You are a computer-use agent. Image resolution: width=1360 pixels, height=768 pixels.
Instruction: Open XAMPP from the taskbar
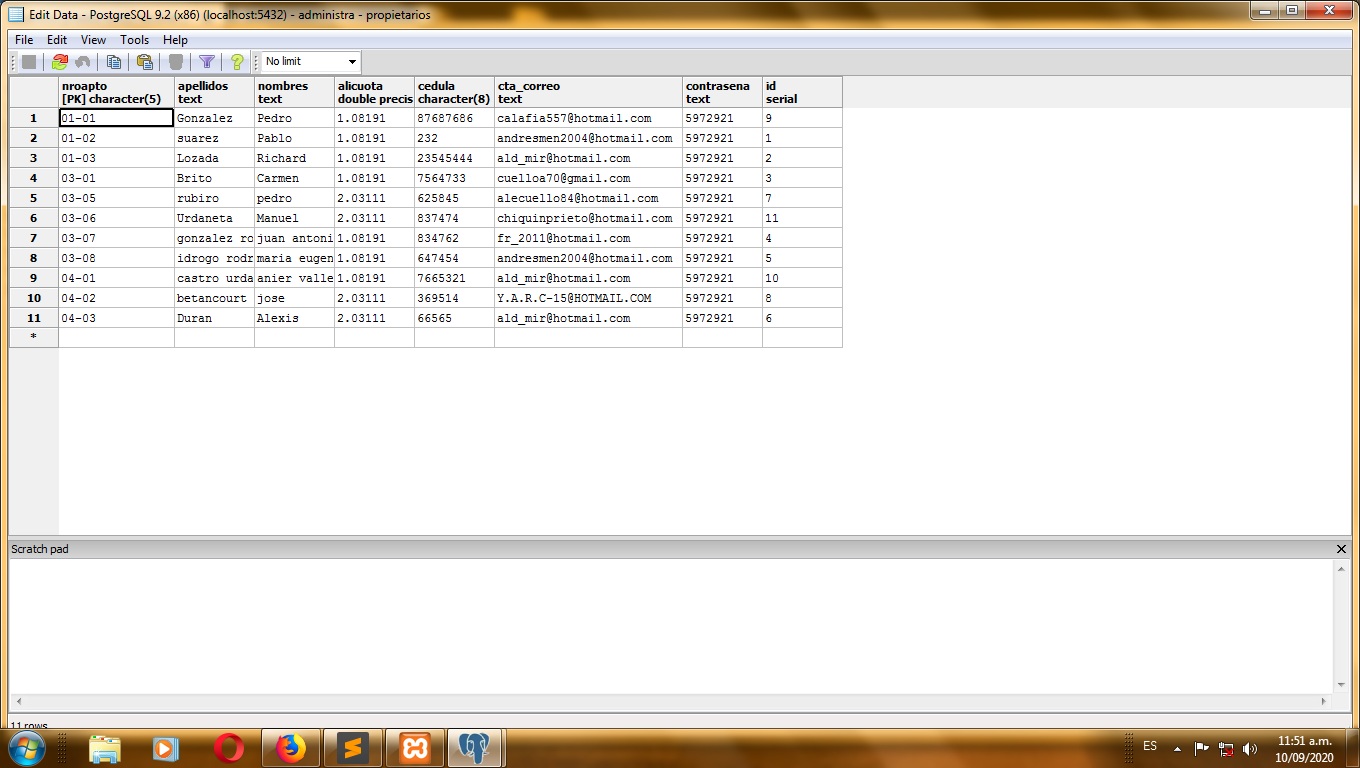pyautogui.click(x=415, y=748)
